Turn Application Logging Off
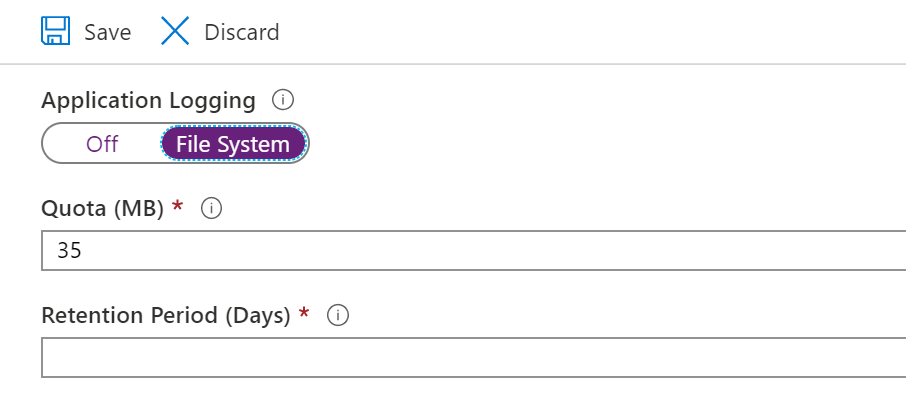 click(102, 143)
